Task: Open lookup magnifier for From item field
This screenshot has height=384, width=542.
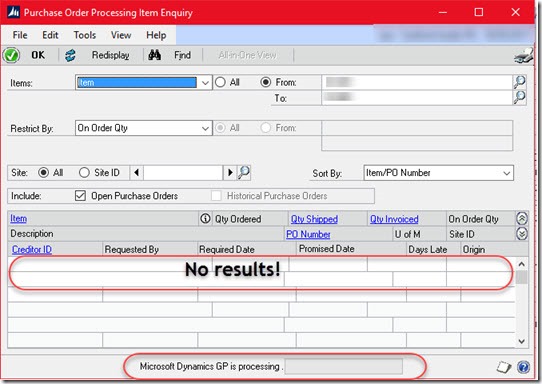Action: click(519, 82)
